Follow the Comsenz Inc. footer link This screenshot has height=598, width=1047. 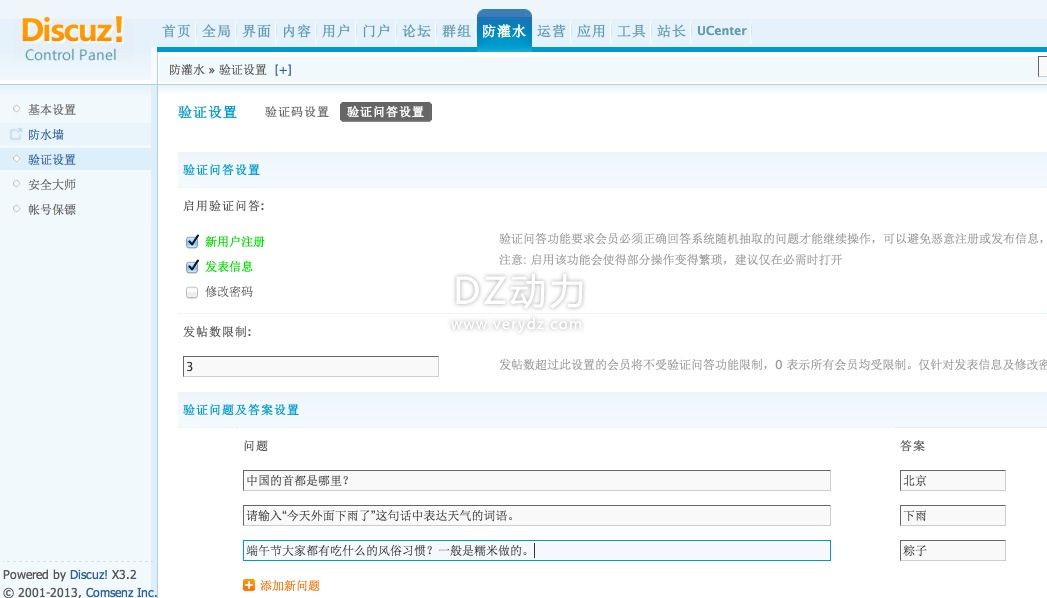coord(121,592)
